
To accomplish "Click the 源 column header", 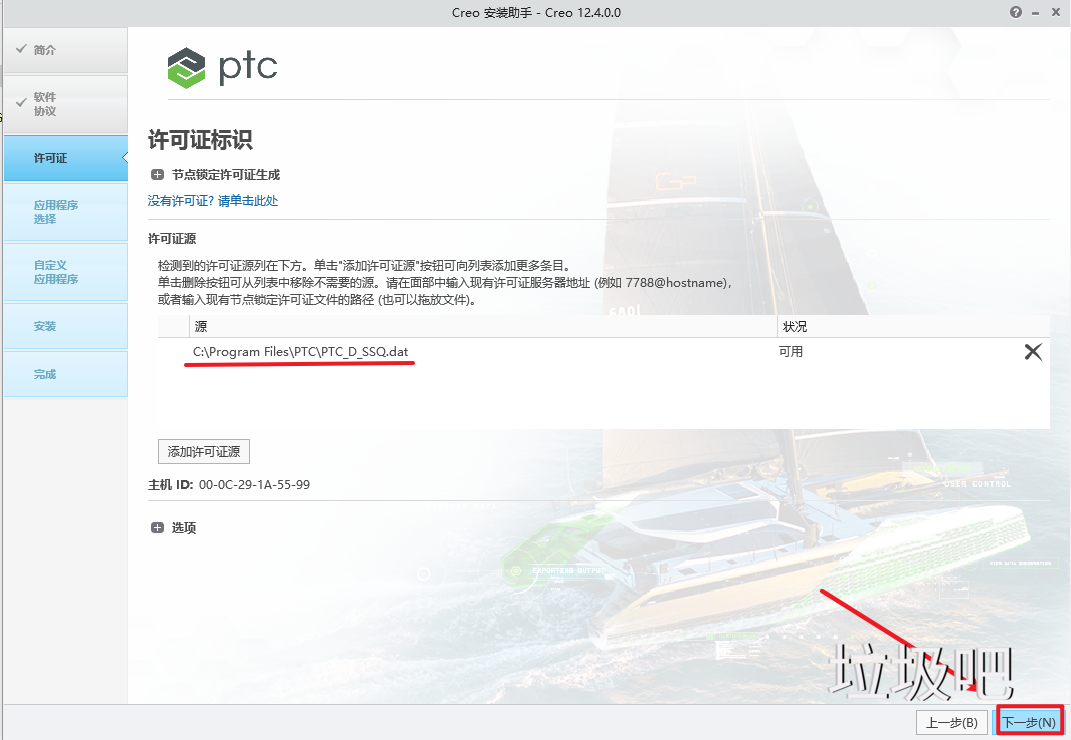I will point(483,327).
